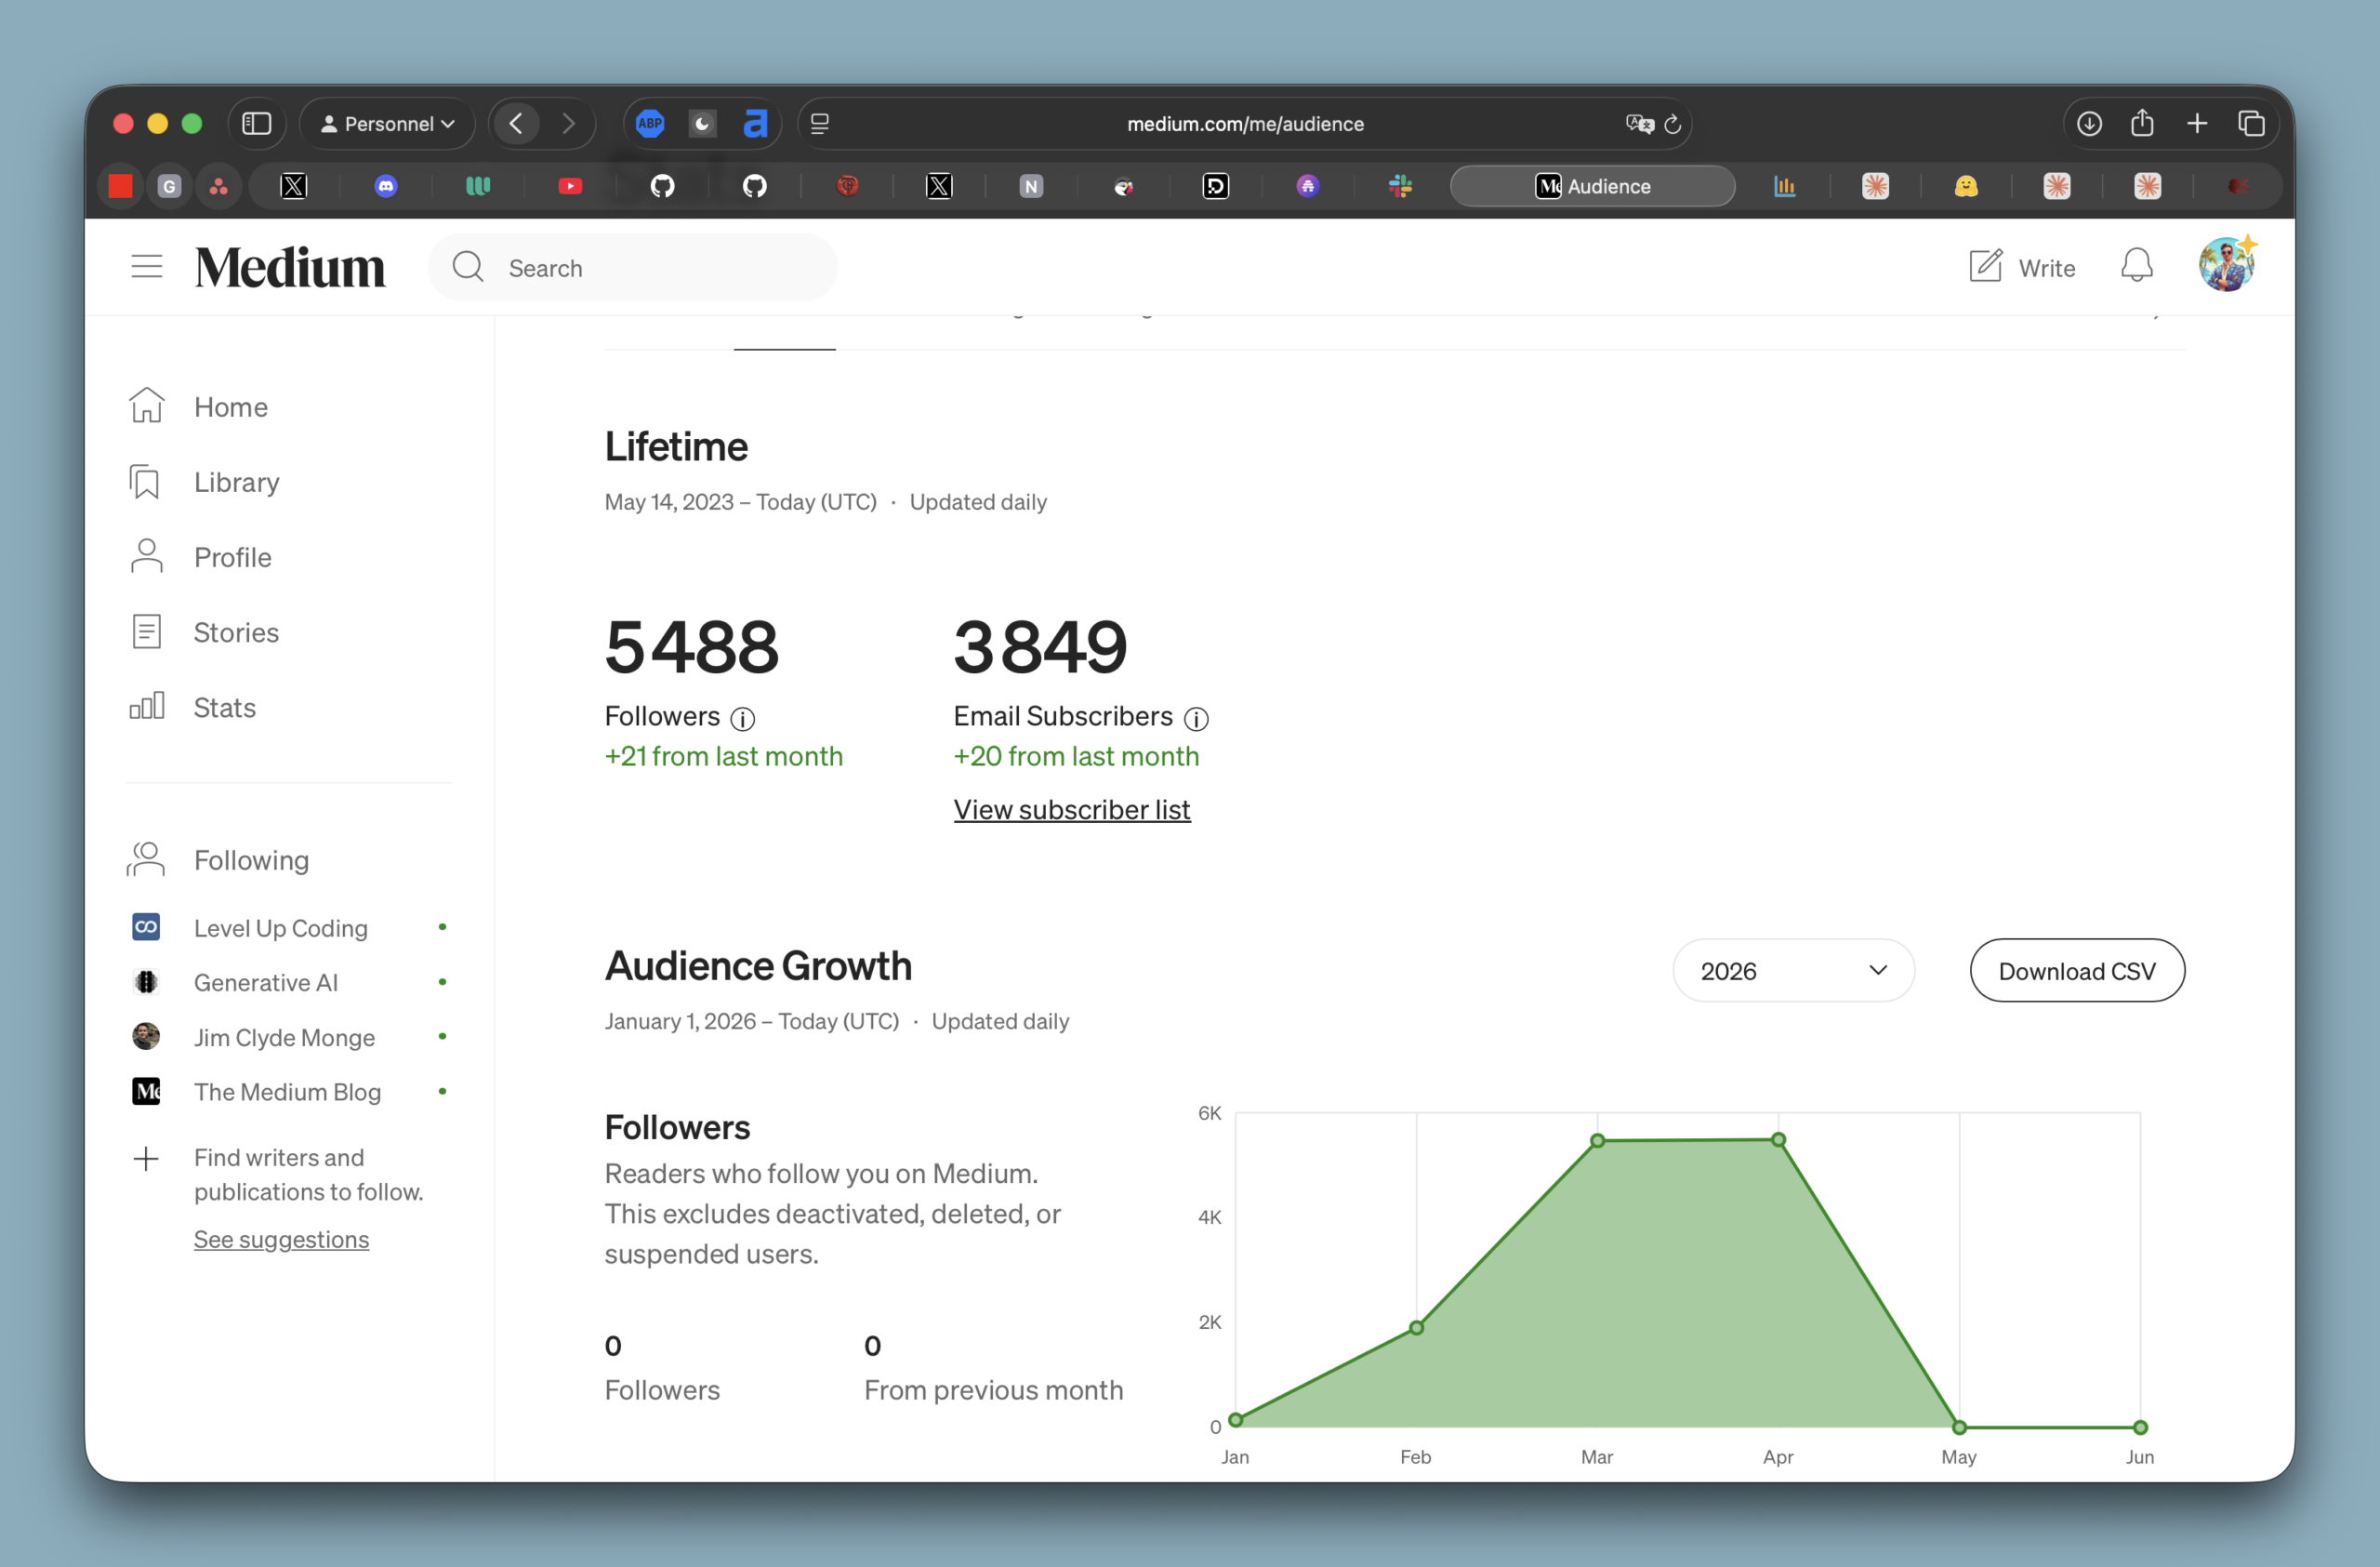Open a new tab with plus icon
The height and width of the screenshot is (1567, 2380).
tap(2197, 124)
